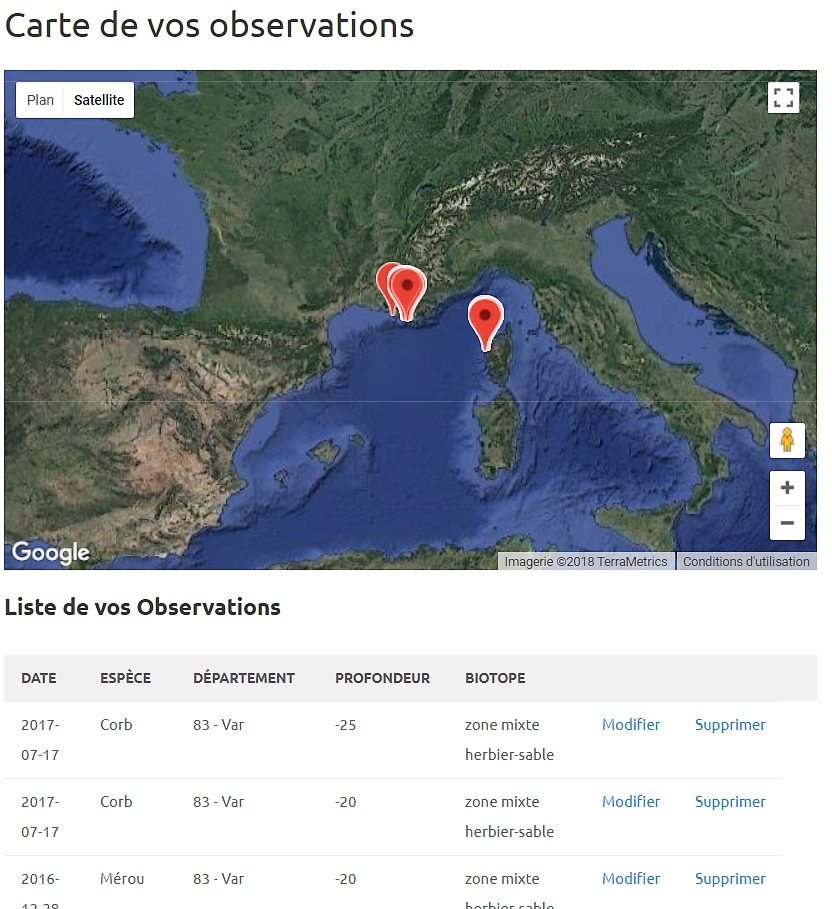Image resolution: width=832 pixels, height=909 pixels.
Task: Select the -25 depth value
Action: tap(346, 725)
